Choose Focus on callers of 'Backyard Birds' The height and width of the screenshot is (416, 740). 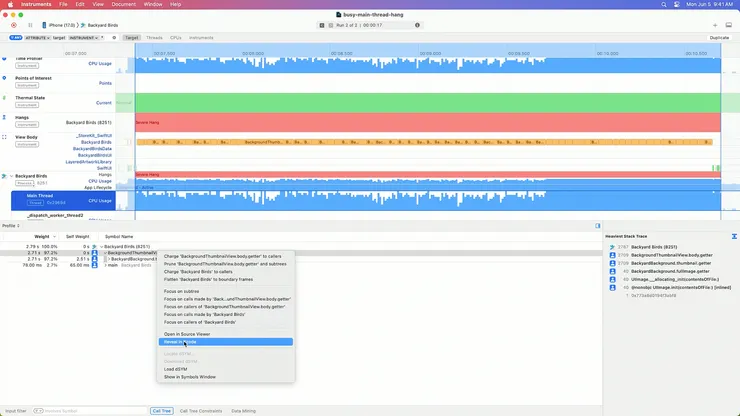pyautogui.click(x=200, y=322)
